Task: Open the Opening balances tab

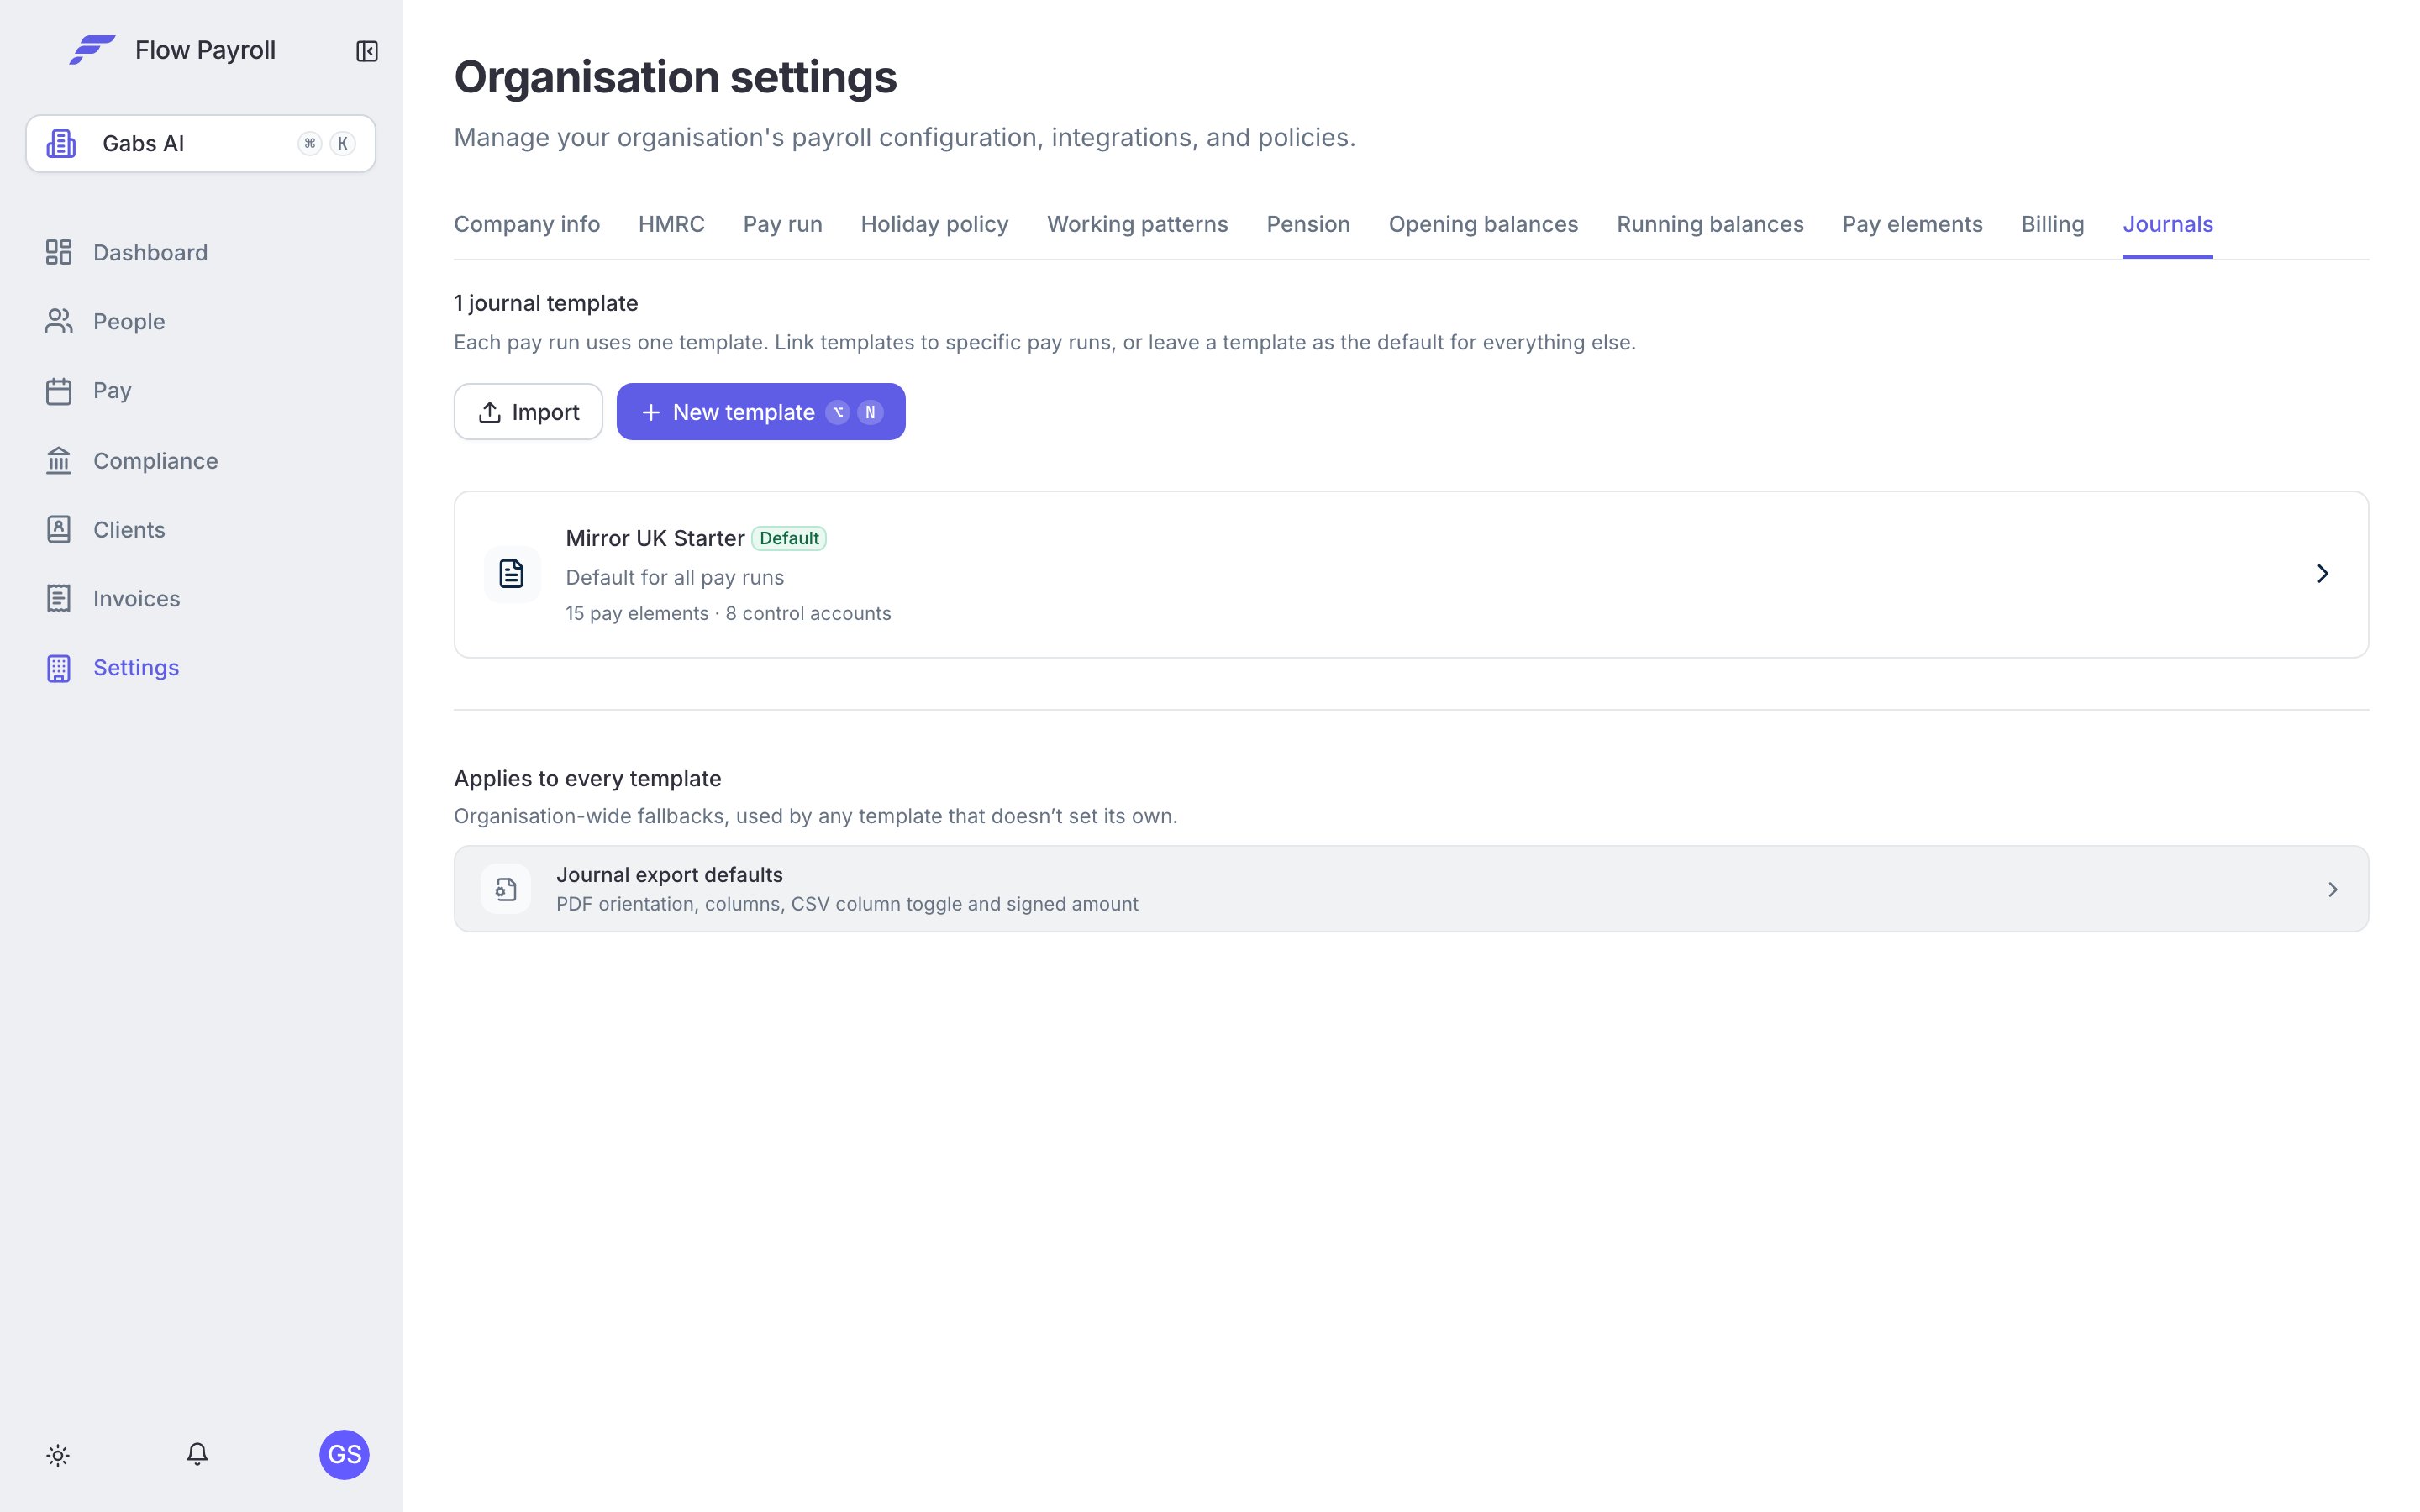Action: point(1483,224)
